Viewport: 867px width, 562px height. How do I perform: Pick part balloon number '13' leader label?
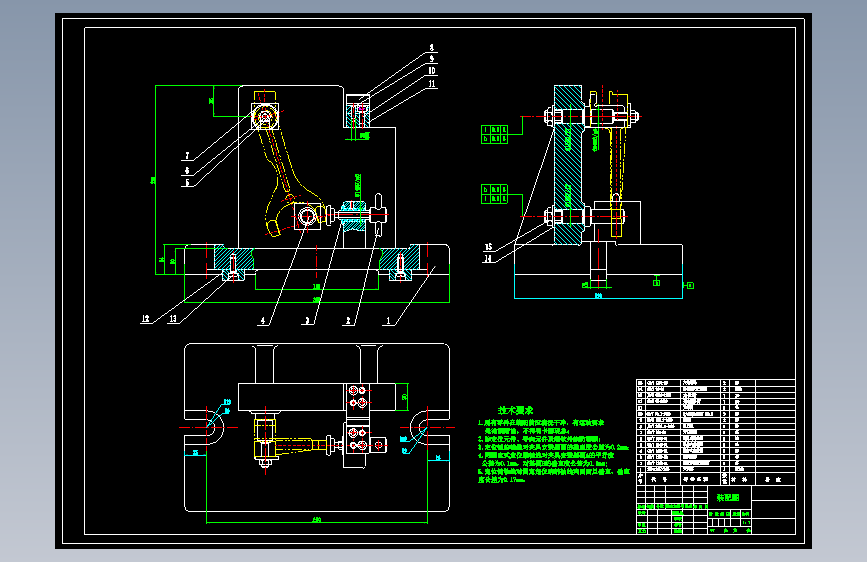(173, 319)
